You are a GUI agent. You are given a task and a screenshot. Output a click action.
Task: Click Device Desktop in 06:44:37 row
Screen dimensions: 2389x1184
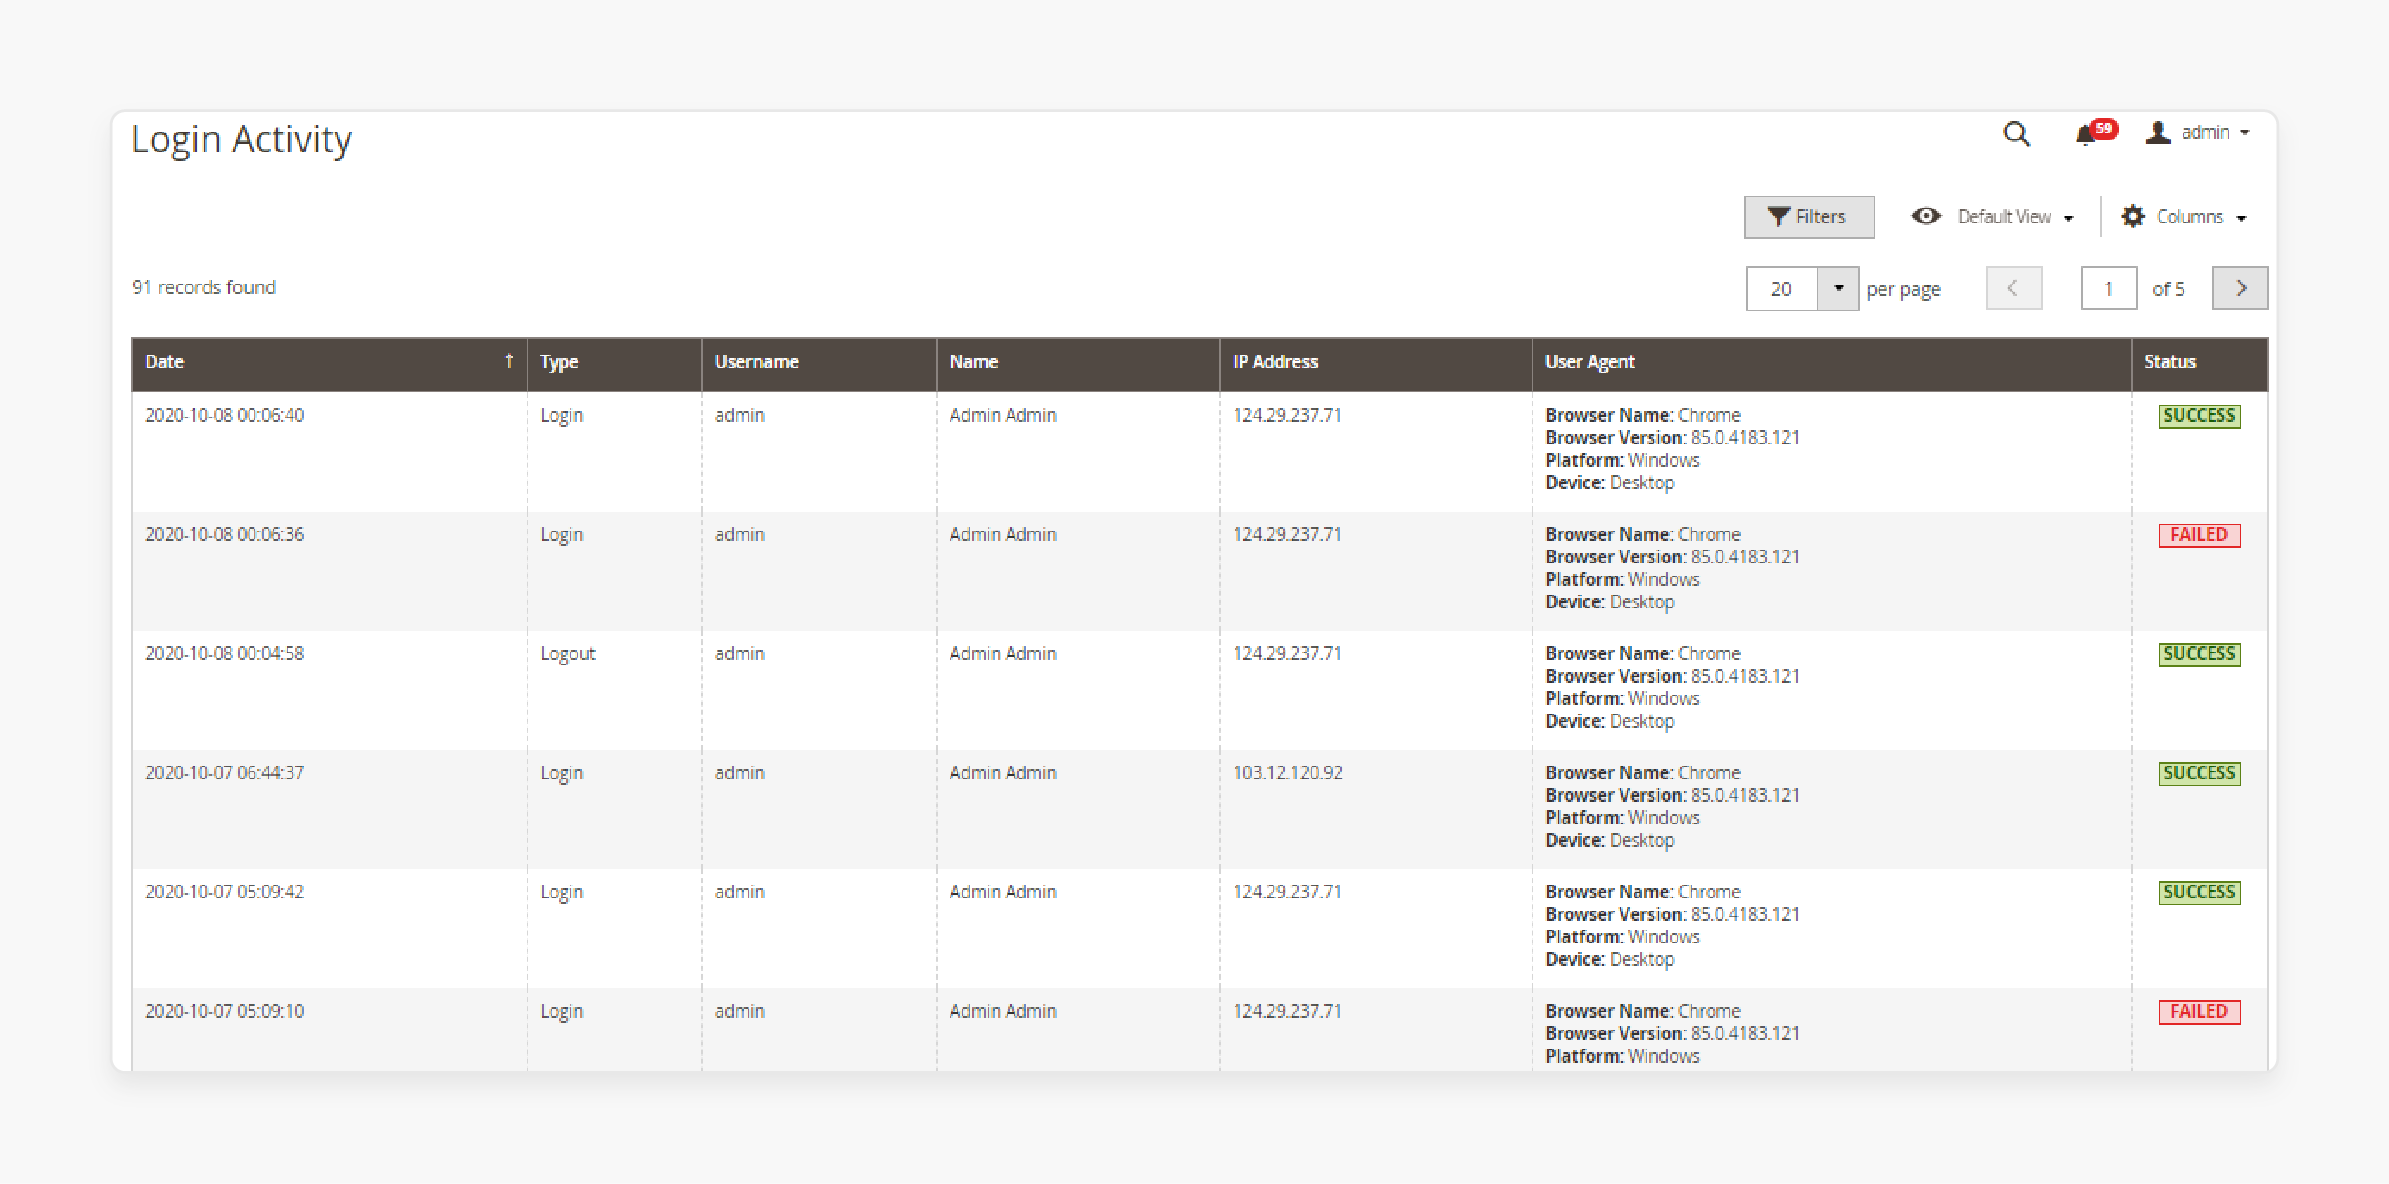1610,841
